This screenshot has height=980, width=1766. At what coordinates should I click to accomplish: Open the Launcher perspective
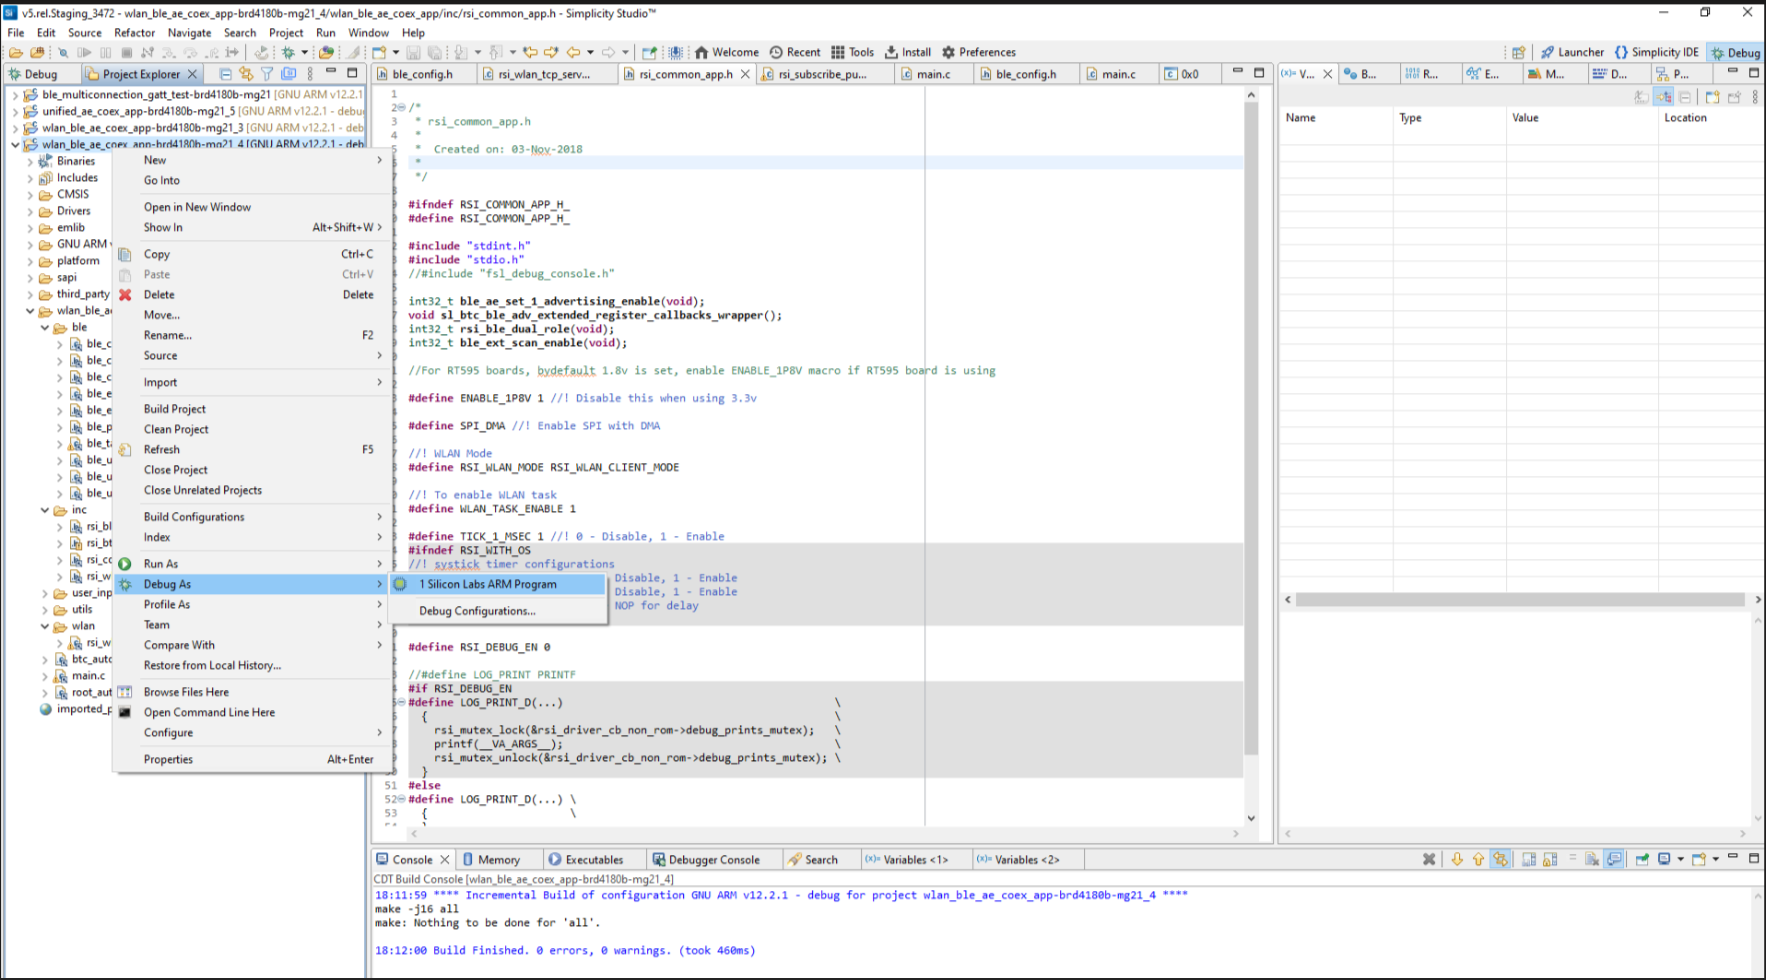point(1572,52)
